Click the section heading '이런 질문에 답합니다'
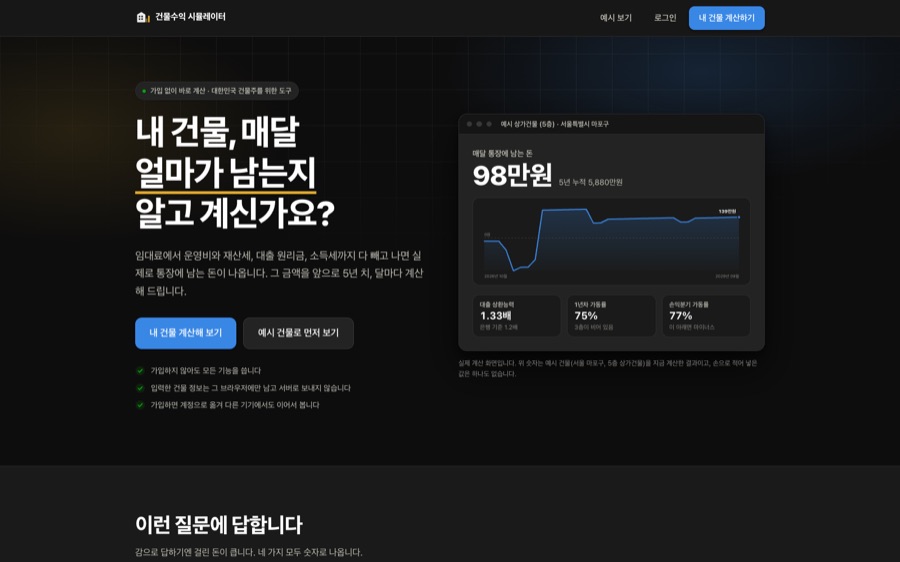Image resolution: width=900 pixels, height=562 pixels. 219,524
